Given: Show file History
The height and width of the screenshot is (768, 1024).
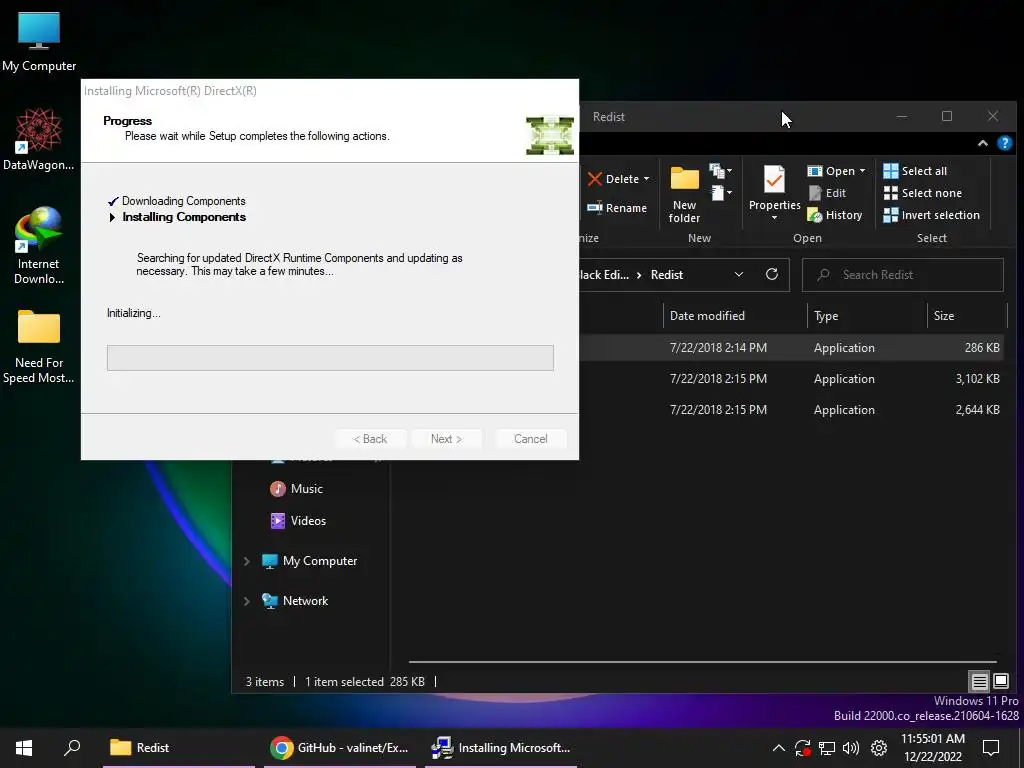Looking at the screenshot, I should pos(835,215).
